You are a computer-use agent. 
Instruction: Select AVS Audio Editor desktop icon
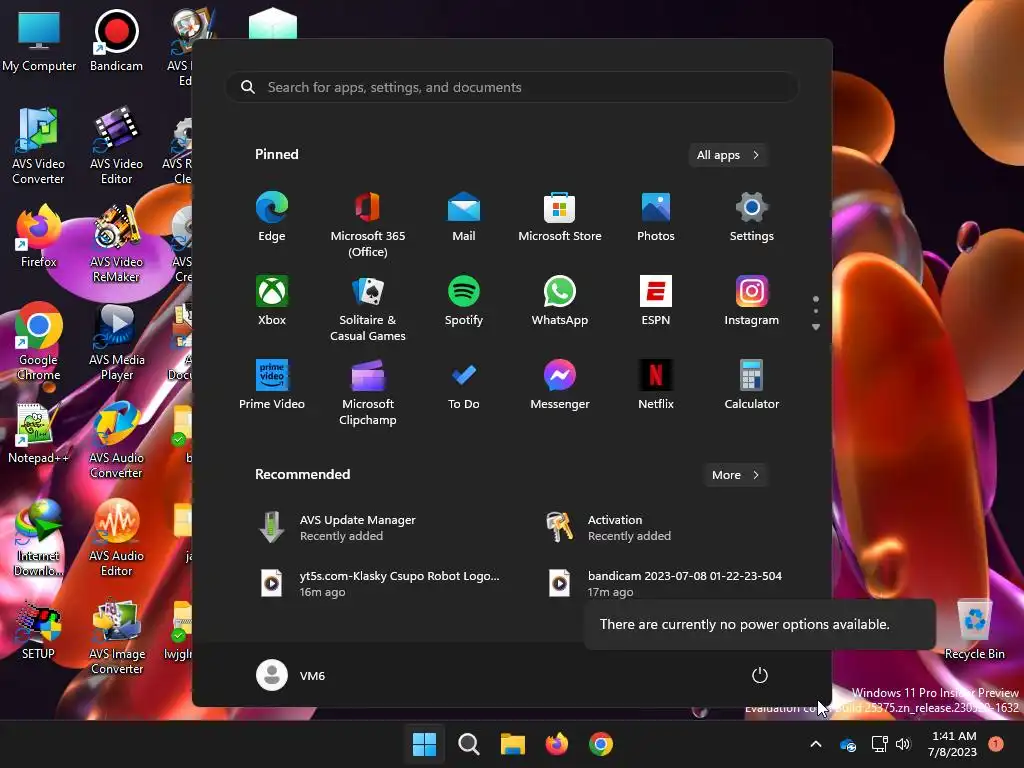116,538
